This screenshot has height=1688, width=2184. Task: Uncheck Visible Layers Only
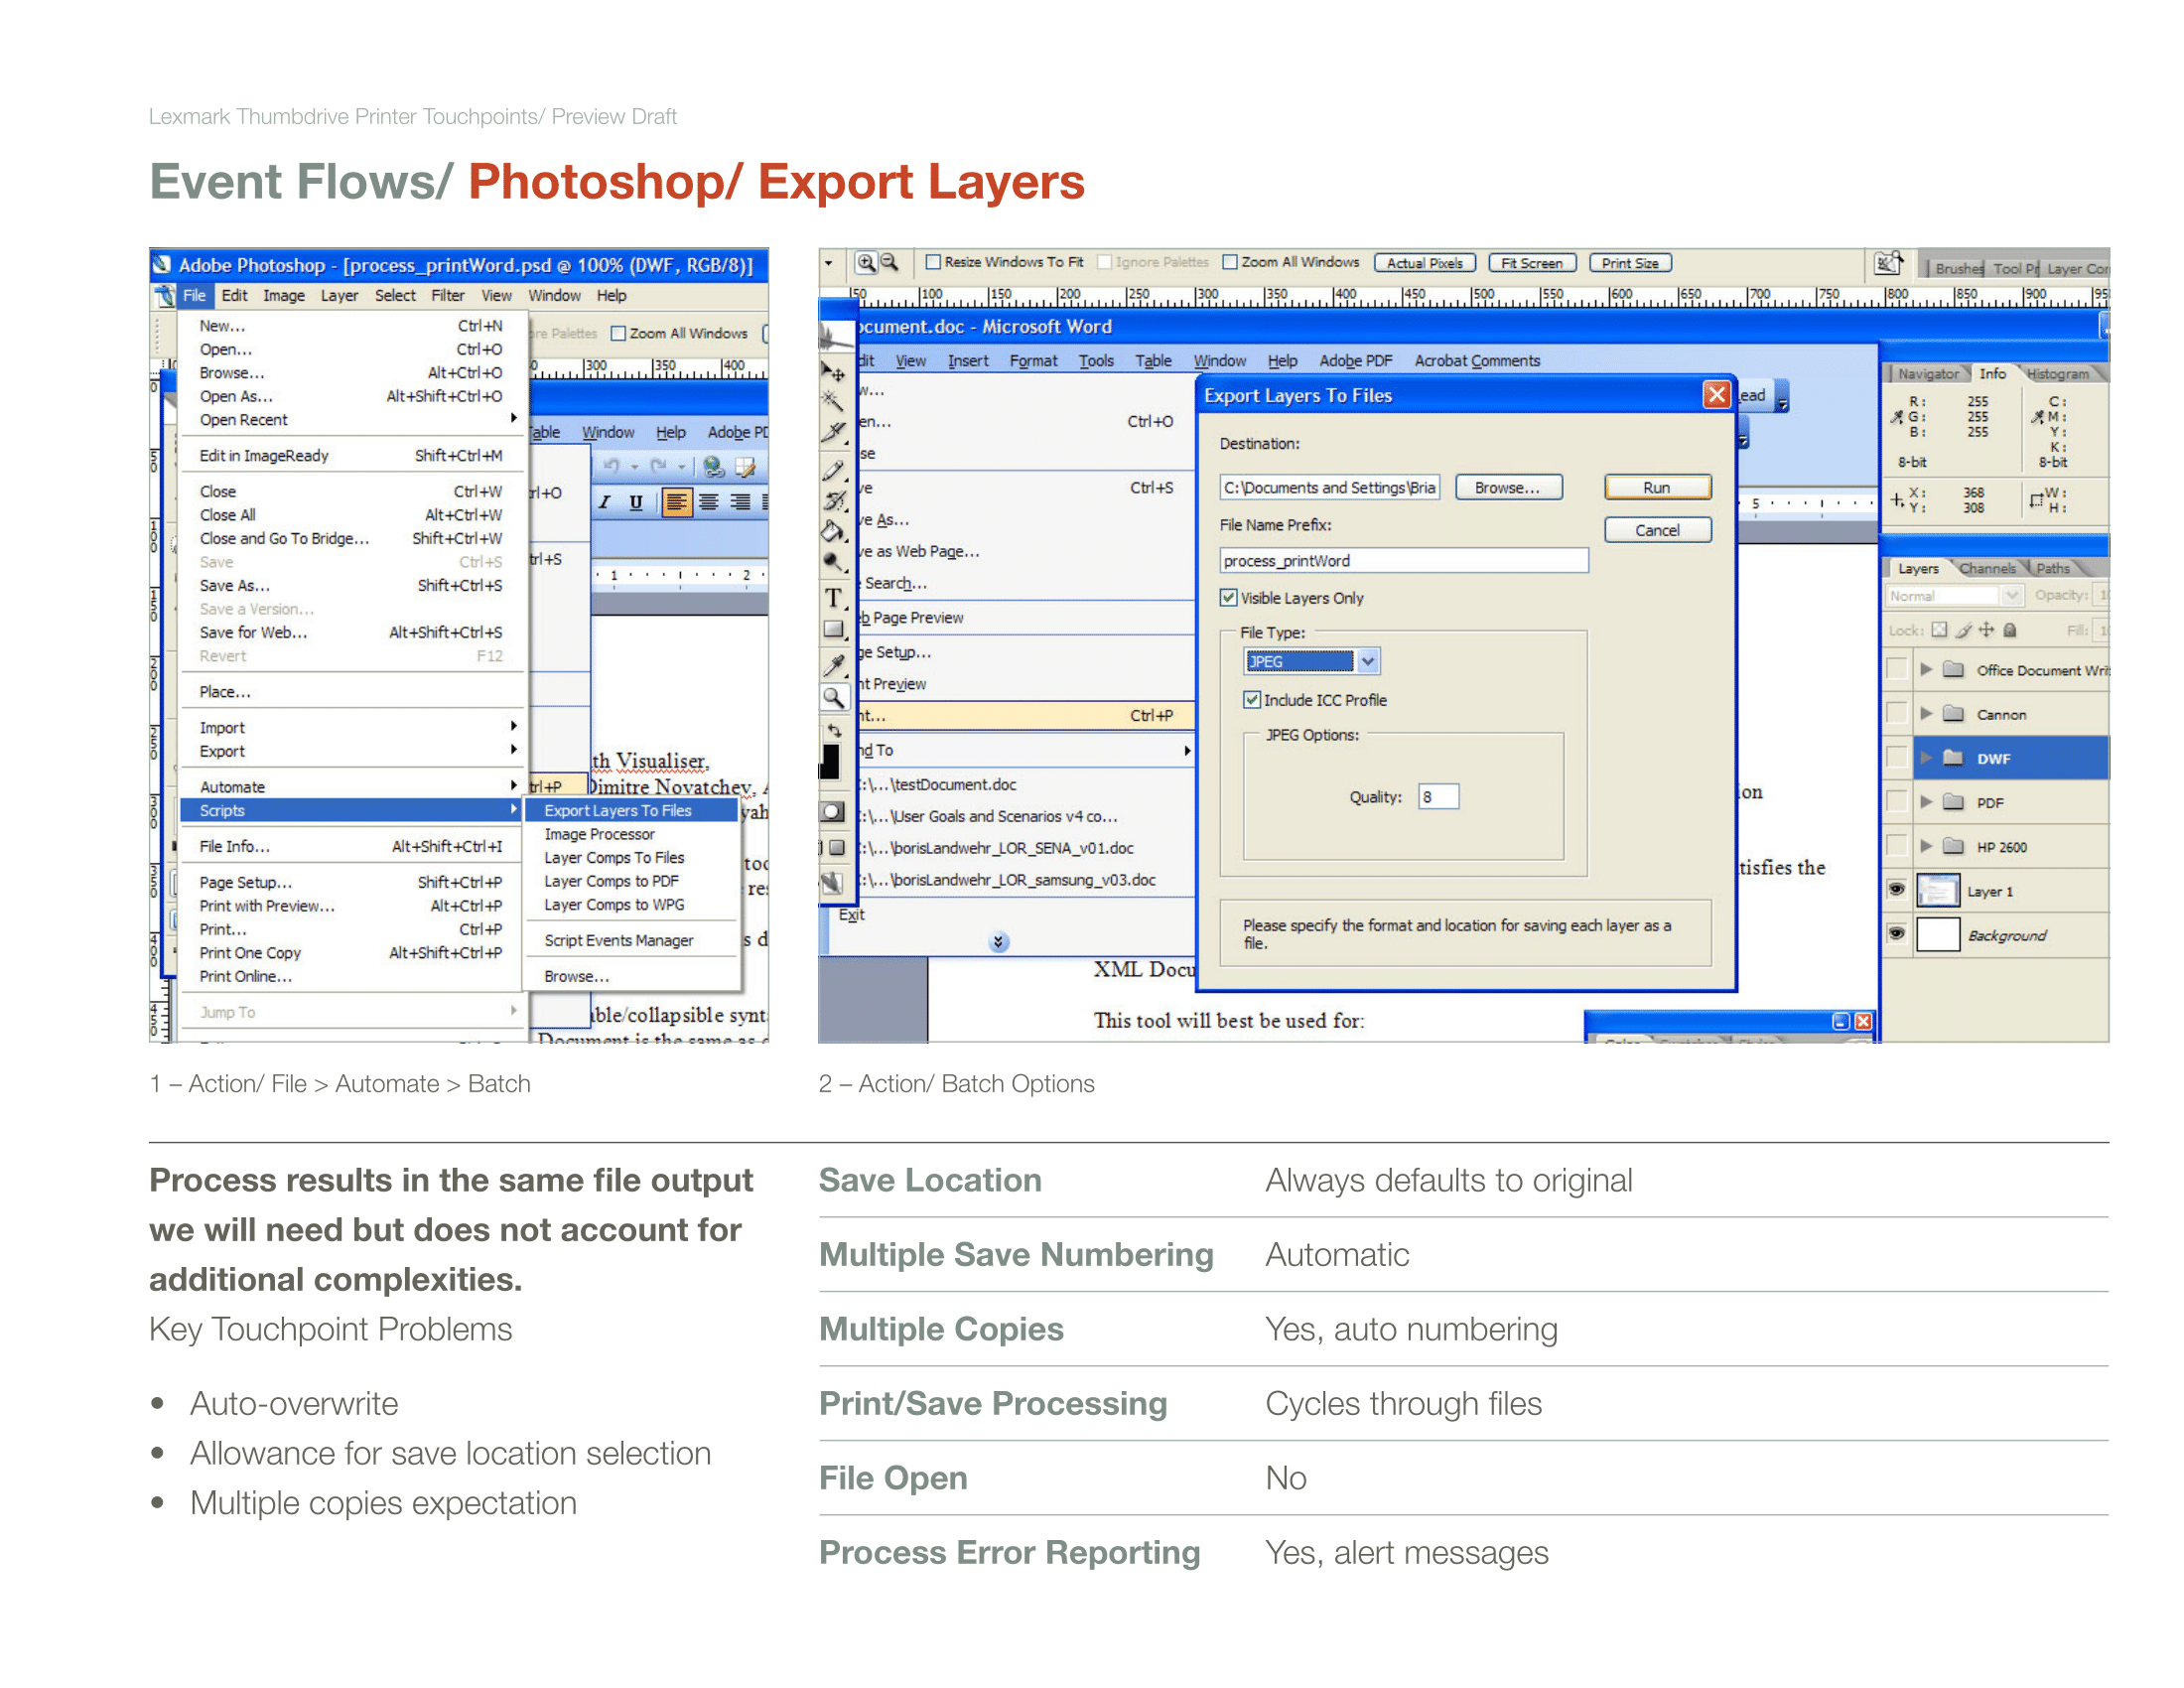1228,598
